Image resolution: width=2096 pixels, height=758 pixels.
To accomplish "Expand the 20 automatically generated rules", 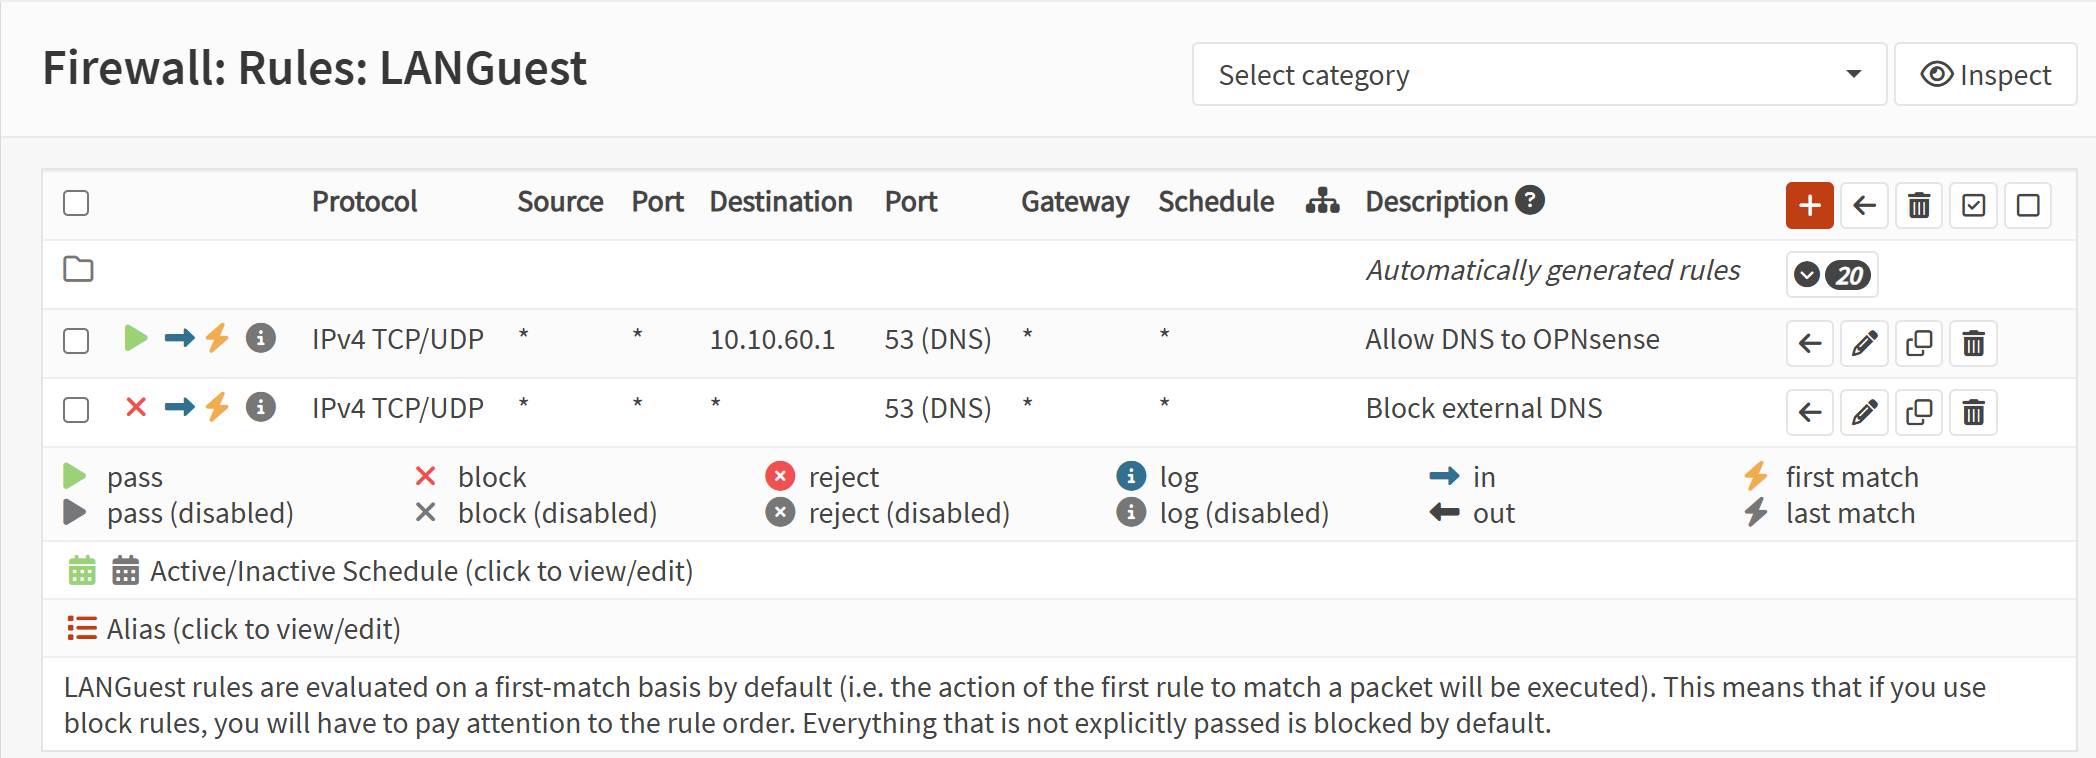I will [x=1831, y=274].
